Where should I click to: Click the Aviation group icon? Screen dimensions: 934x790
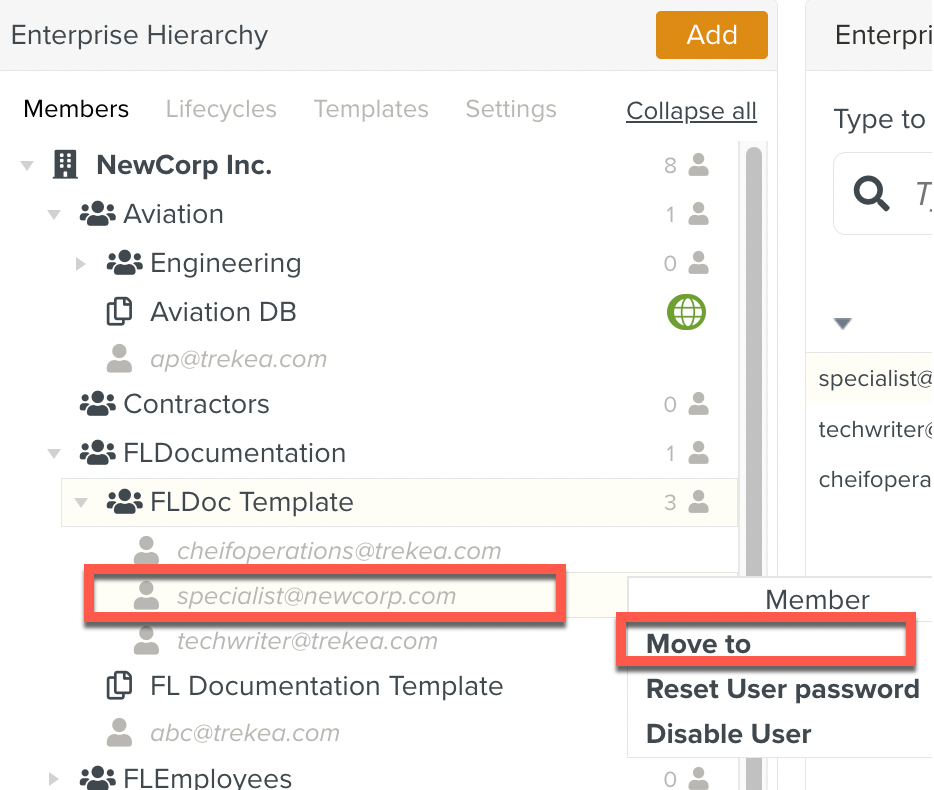pos(97,214)
